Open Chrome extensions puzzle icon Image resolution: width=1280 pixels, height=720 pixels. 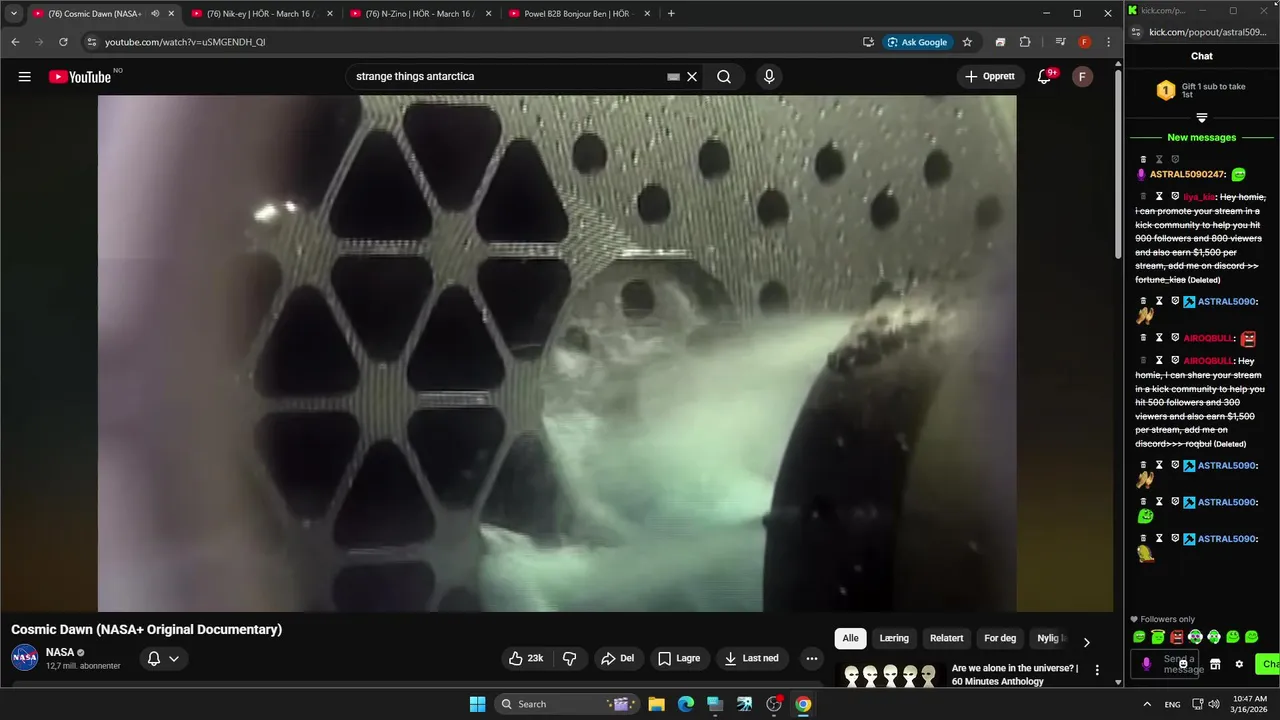pyautogui.click(x=1025, y=42)
